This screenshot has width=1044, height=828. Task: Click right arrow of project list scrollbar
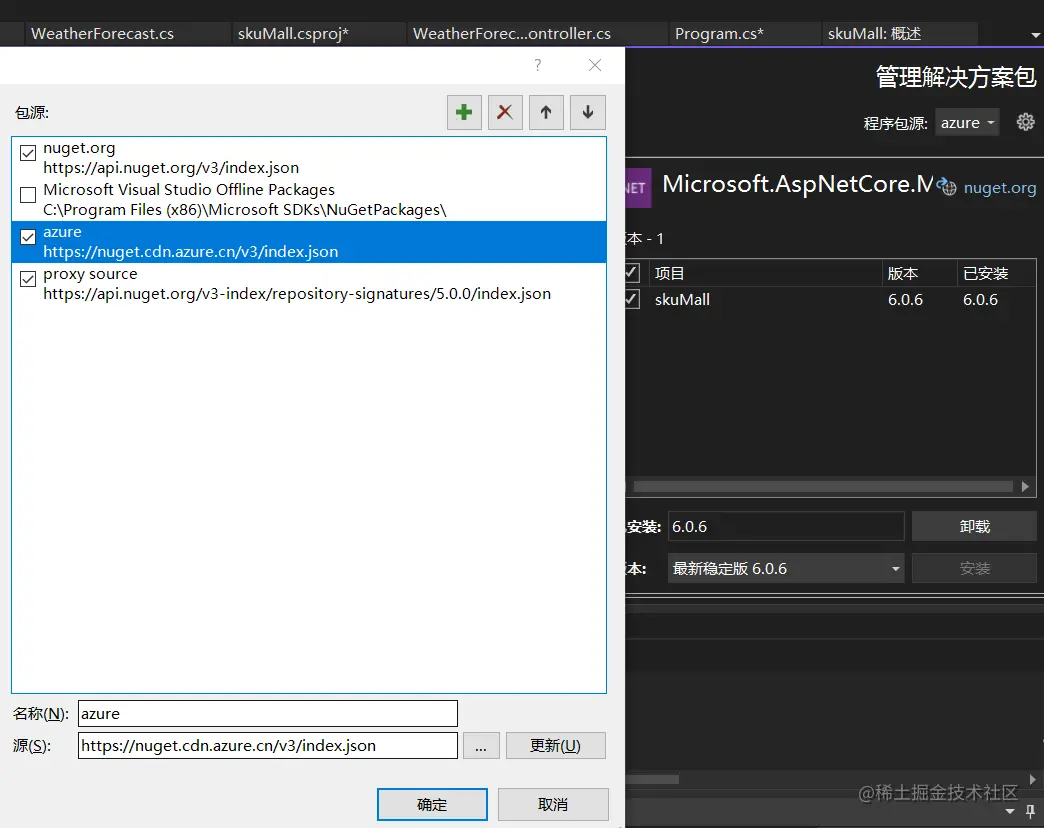[x=1025, y=487]
